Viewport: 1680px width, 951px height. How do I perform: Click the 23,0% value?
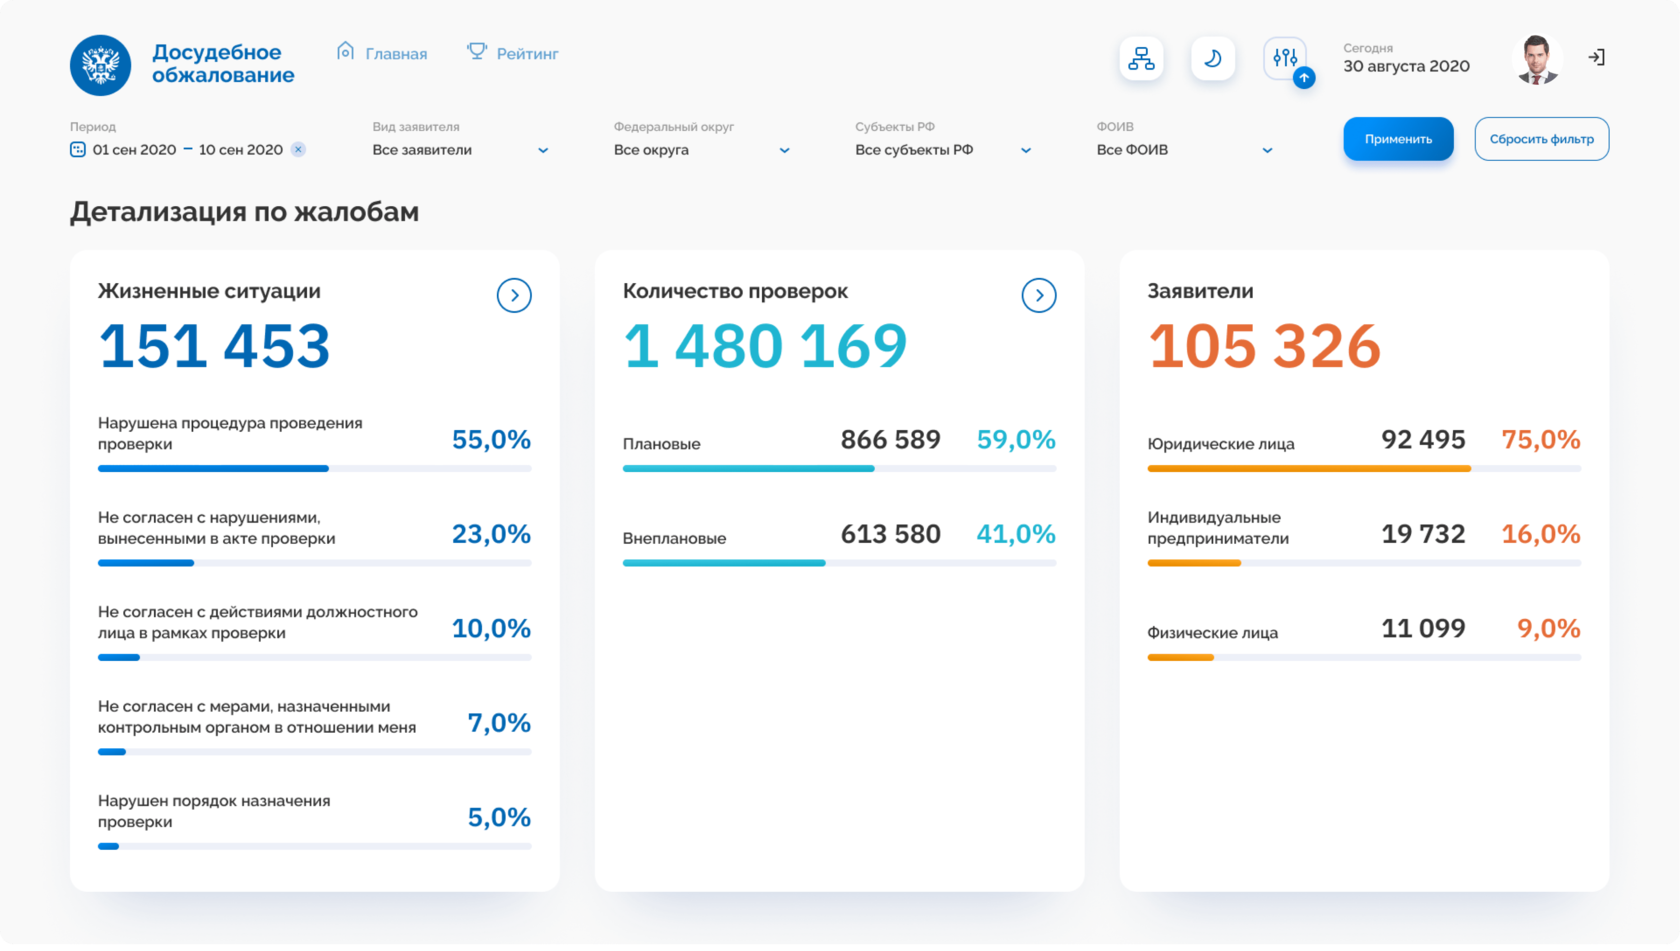coord(491,535)
